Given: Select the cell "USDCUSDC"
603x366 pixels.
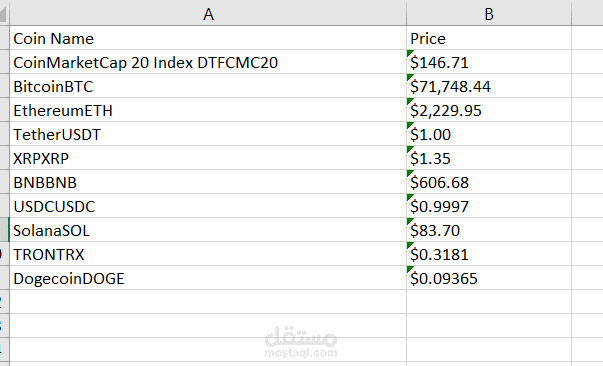Looking at the screenshot, I should [208, 206].
